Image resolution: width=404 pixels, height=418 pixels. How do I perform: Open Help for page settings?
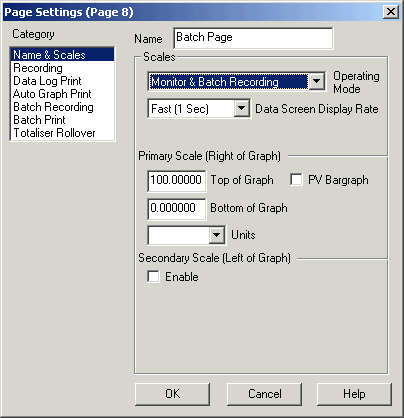click(354, 394)
